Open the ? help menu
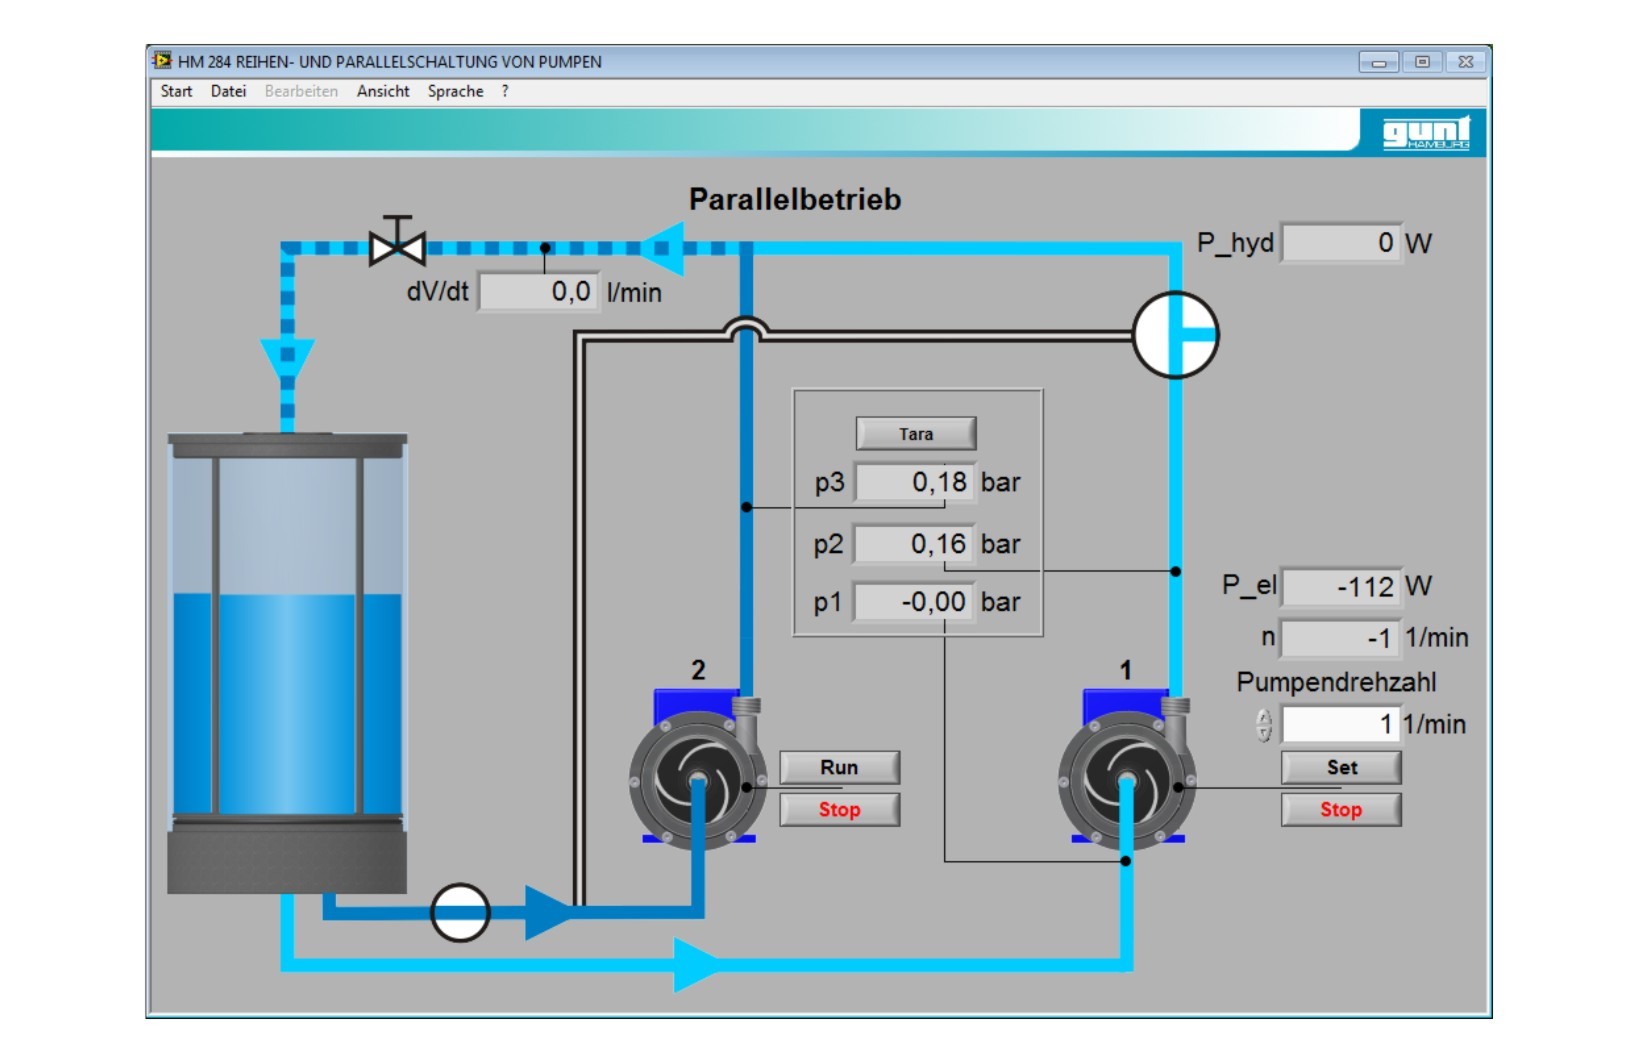Image resolution: width=1639 pixels, height=1063 pixels. click(x=505, y=91)
